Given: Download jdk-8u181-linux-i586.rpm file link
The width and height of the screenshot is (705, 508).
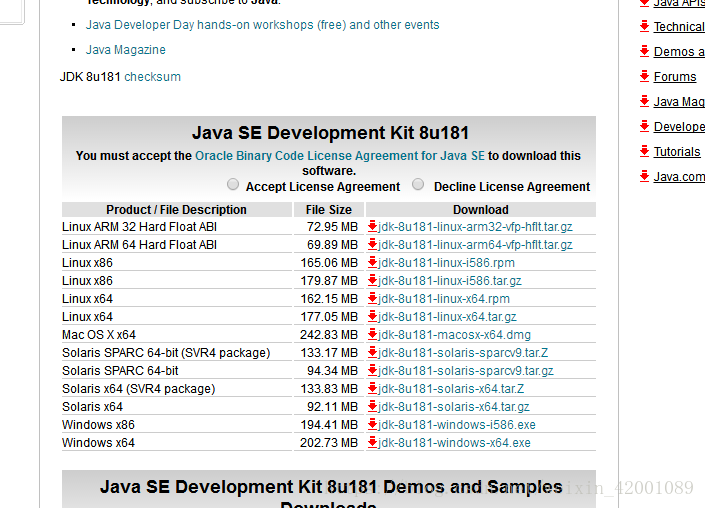Looking at the screenshot, I should click(446, 263).
